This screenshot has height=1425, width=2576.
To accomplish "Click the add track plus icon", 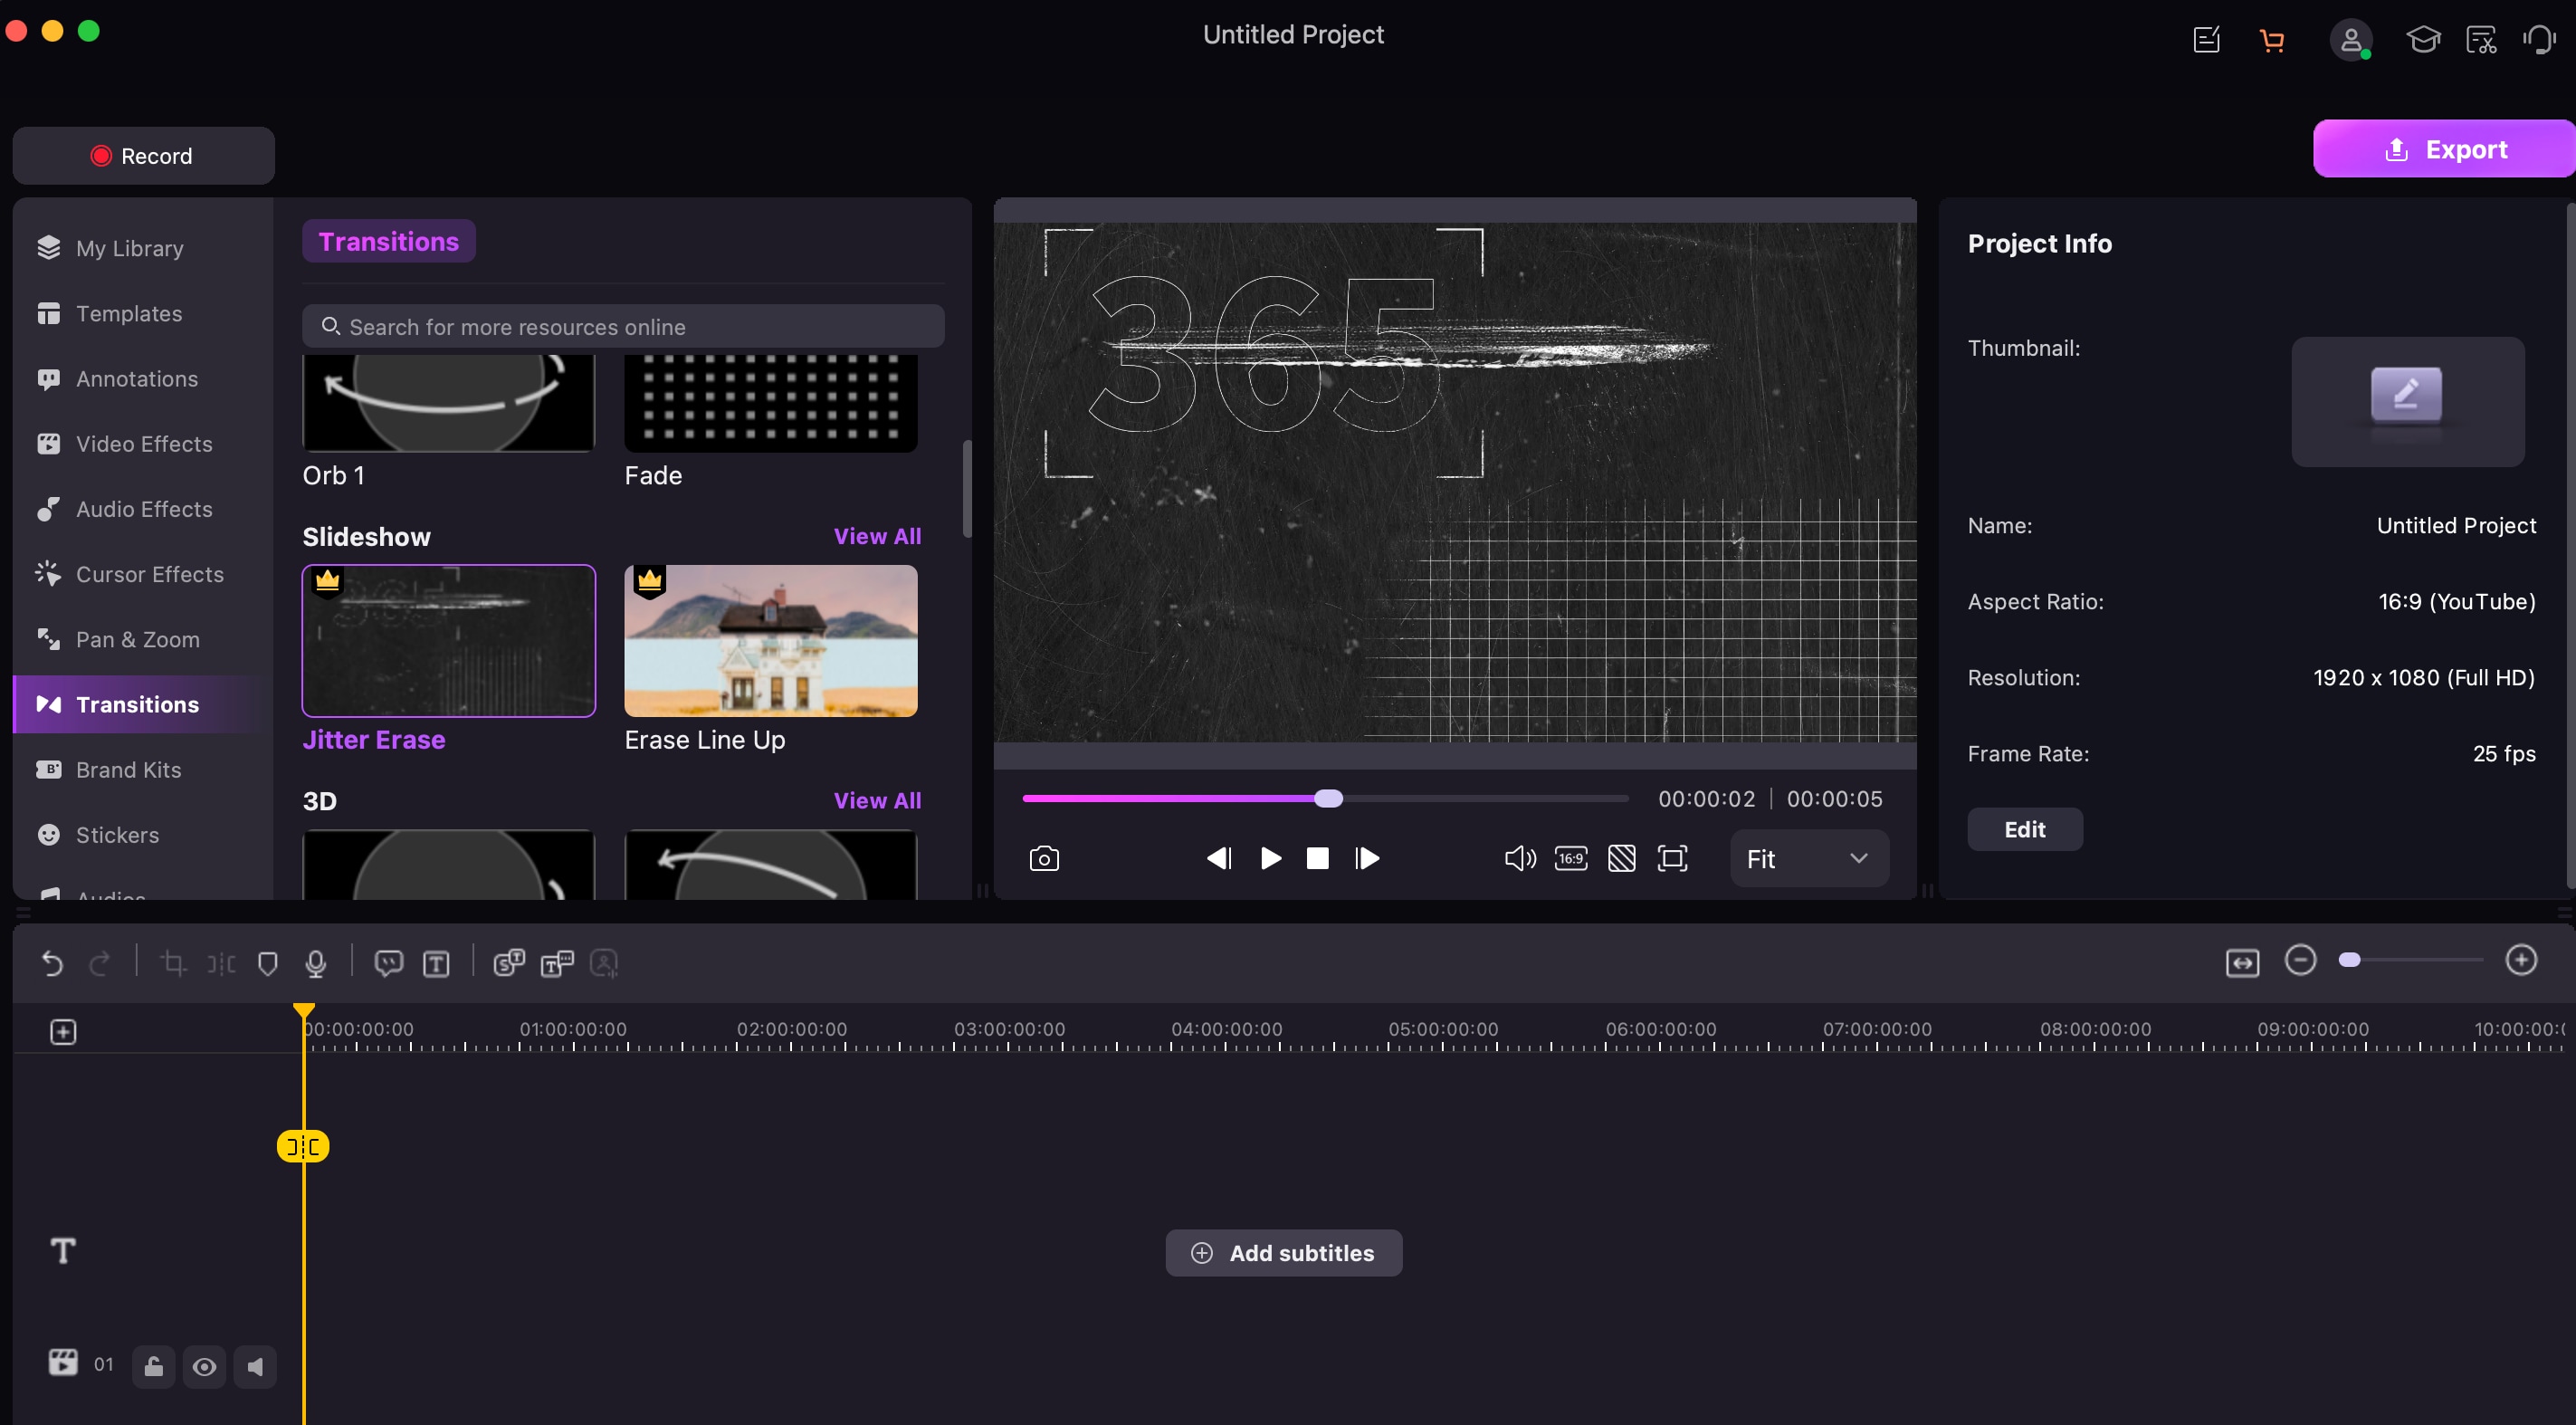I will [x=63, y=1031].
